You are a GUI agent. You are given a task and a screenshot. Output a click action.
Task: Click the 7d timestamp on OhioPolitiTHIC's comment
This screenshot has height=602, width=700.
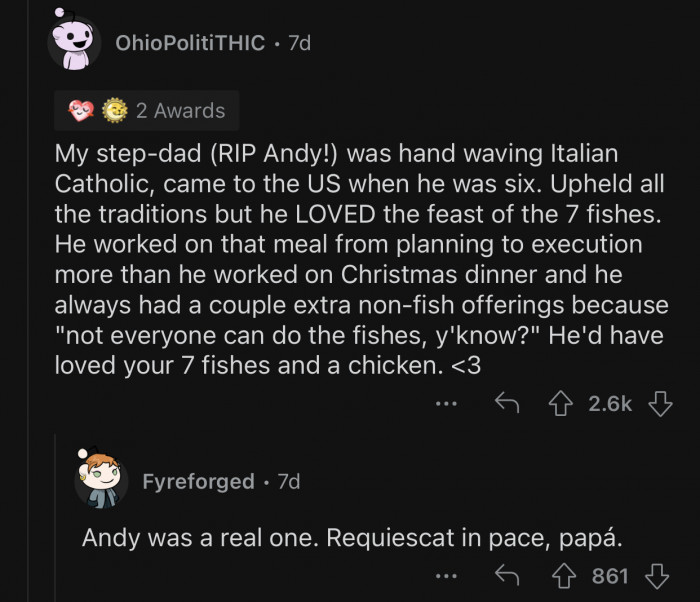(x=299, y=43)
